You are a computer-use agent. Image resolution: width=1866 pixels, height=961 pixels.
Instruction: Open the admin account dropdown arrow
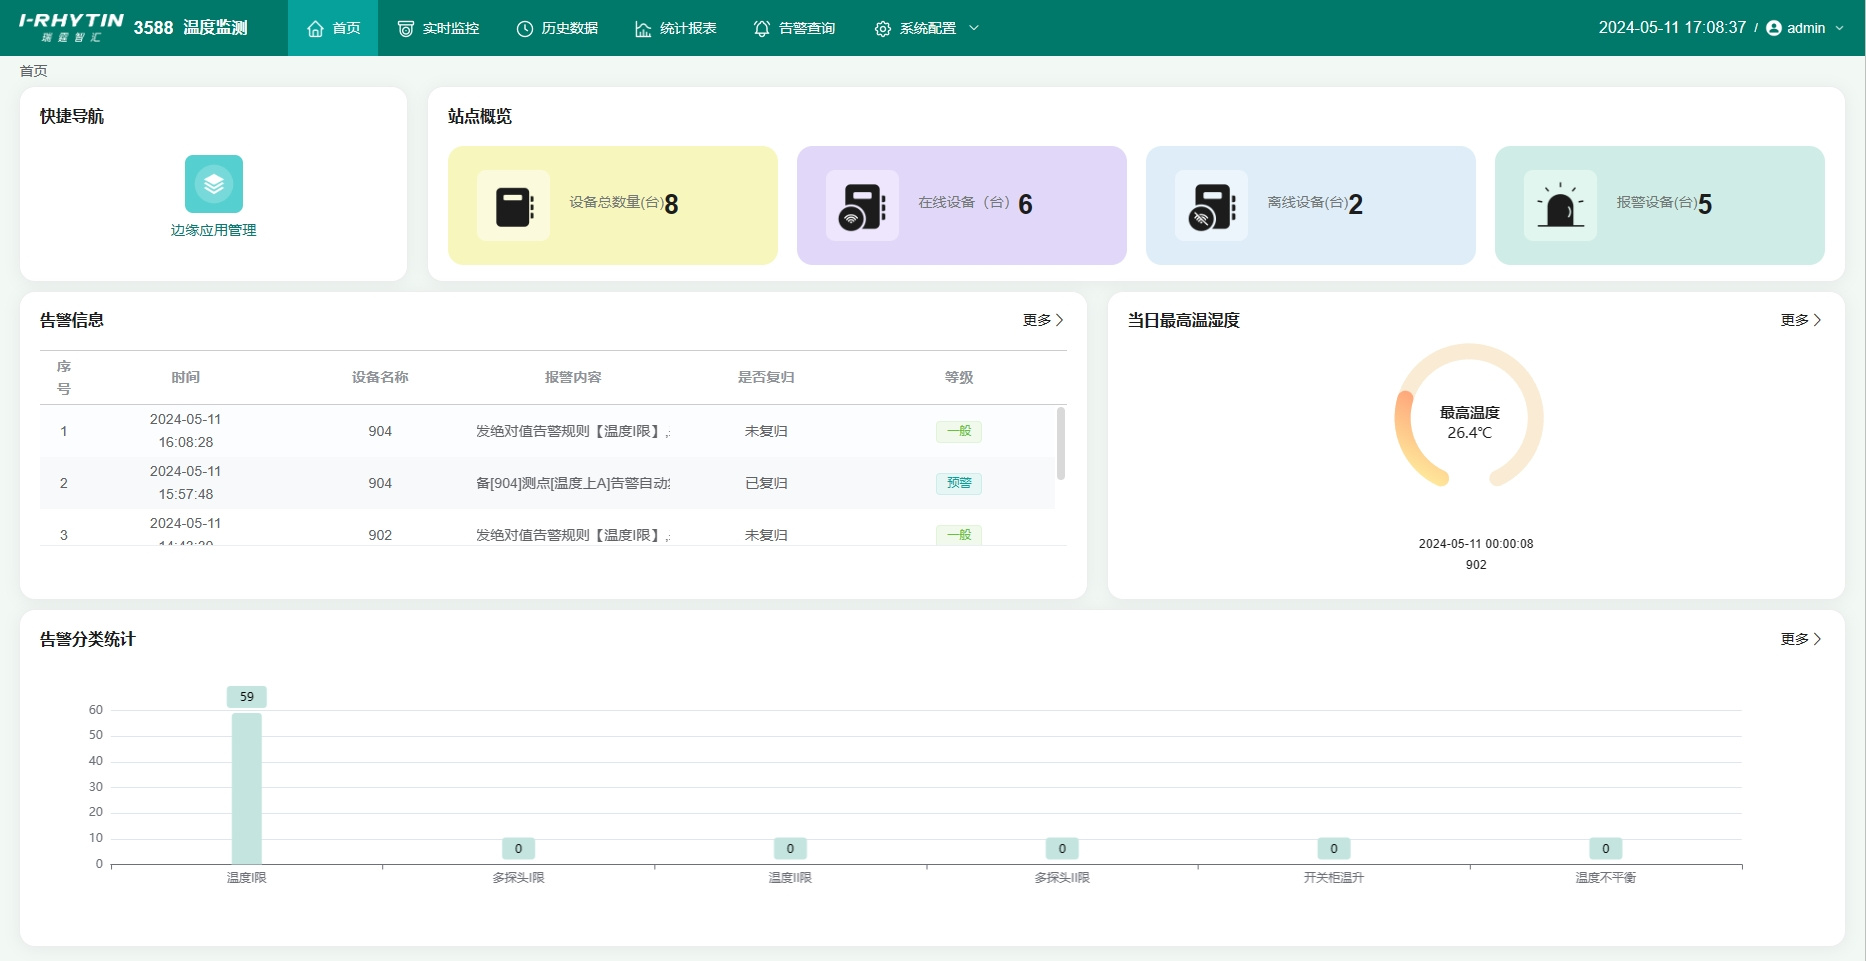point(1839,28)
